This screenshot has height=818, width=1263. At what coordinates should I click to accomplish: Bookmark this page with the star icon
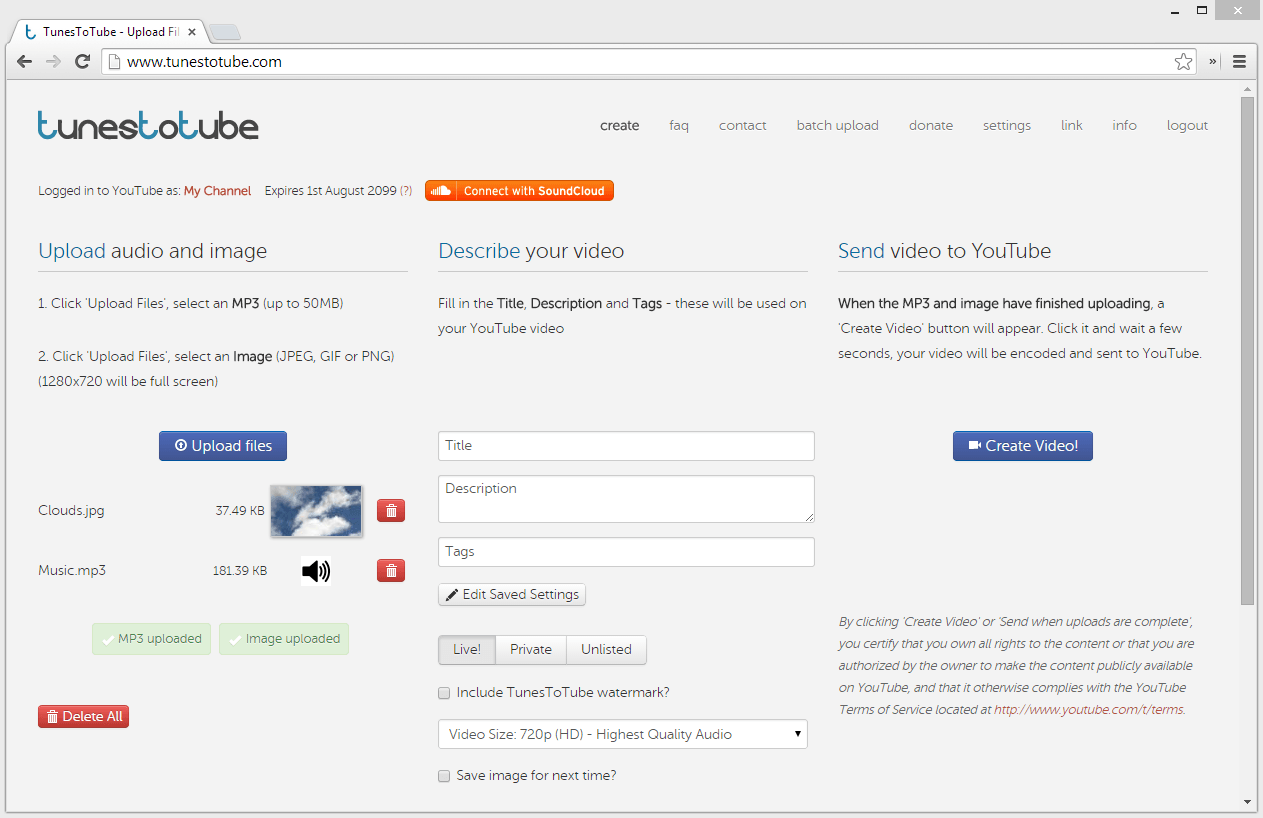(x=1184, y=62)
